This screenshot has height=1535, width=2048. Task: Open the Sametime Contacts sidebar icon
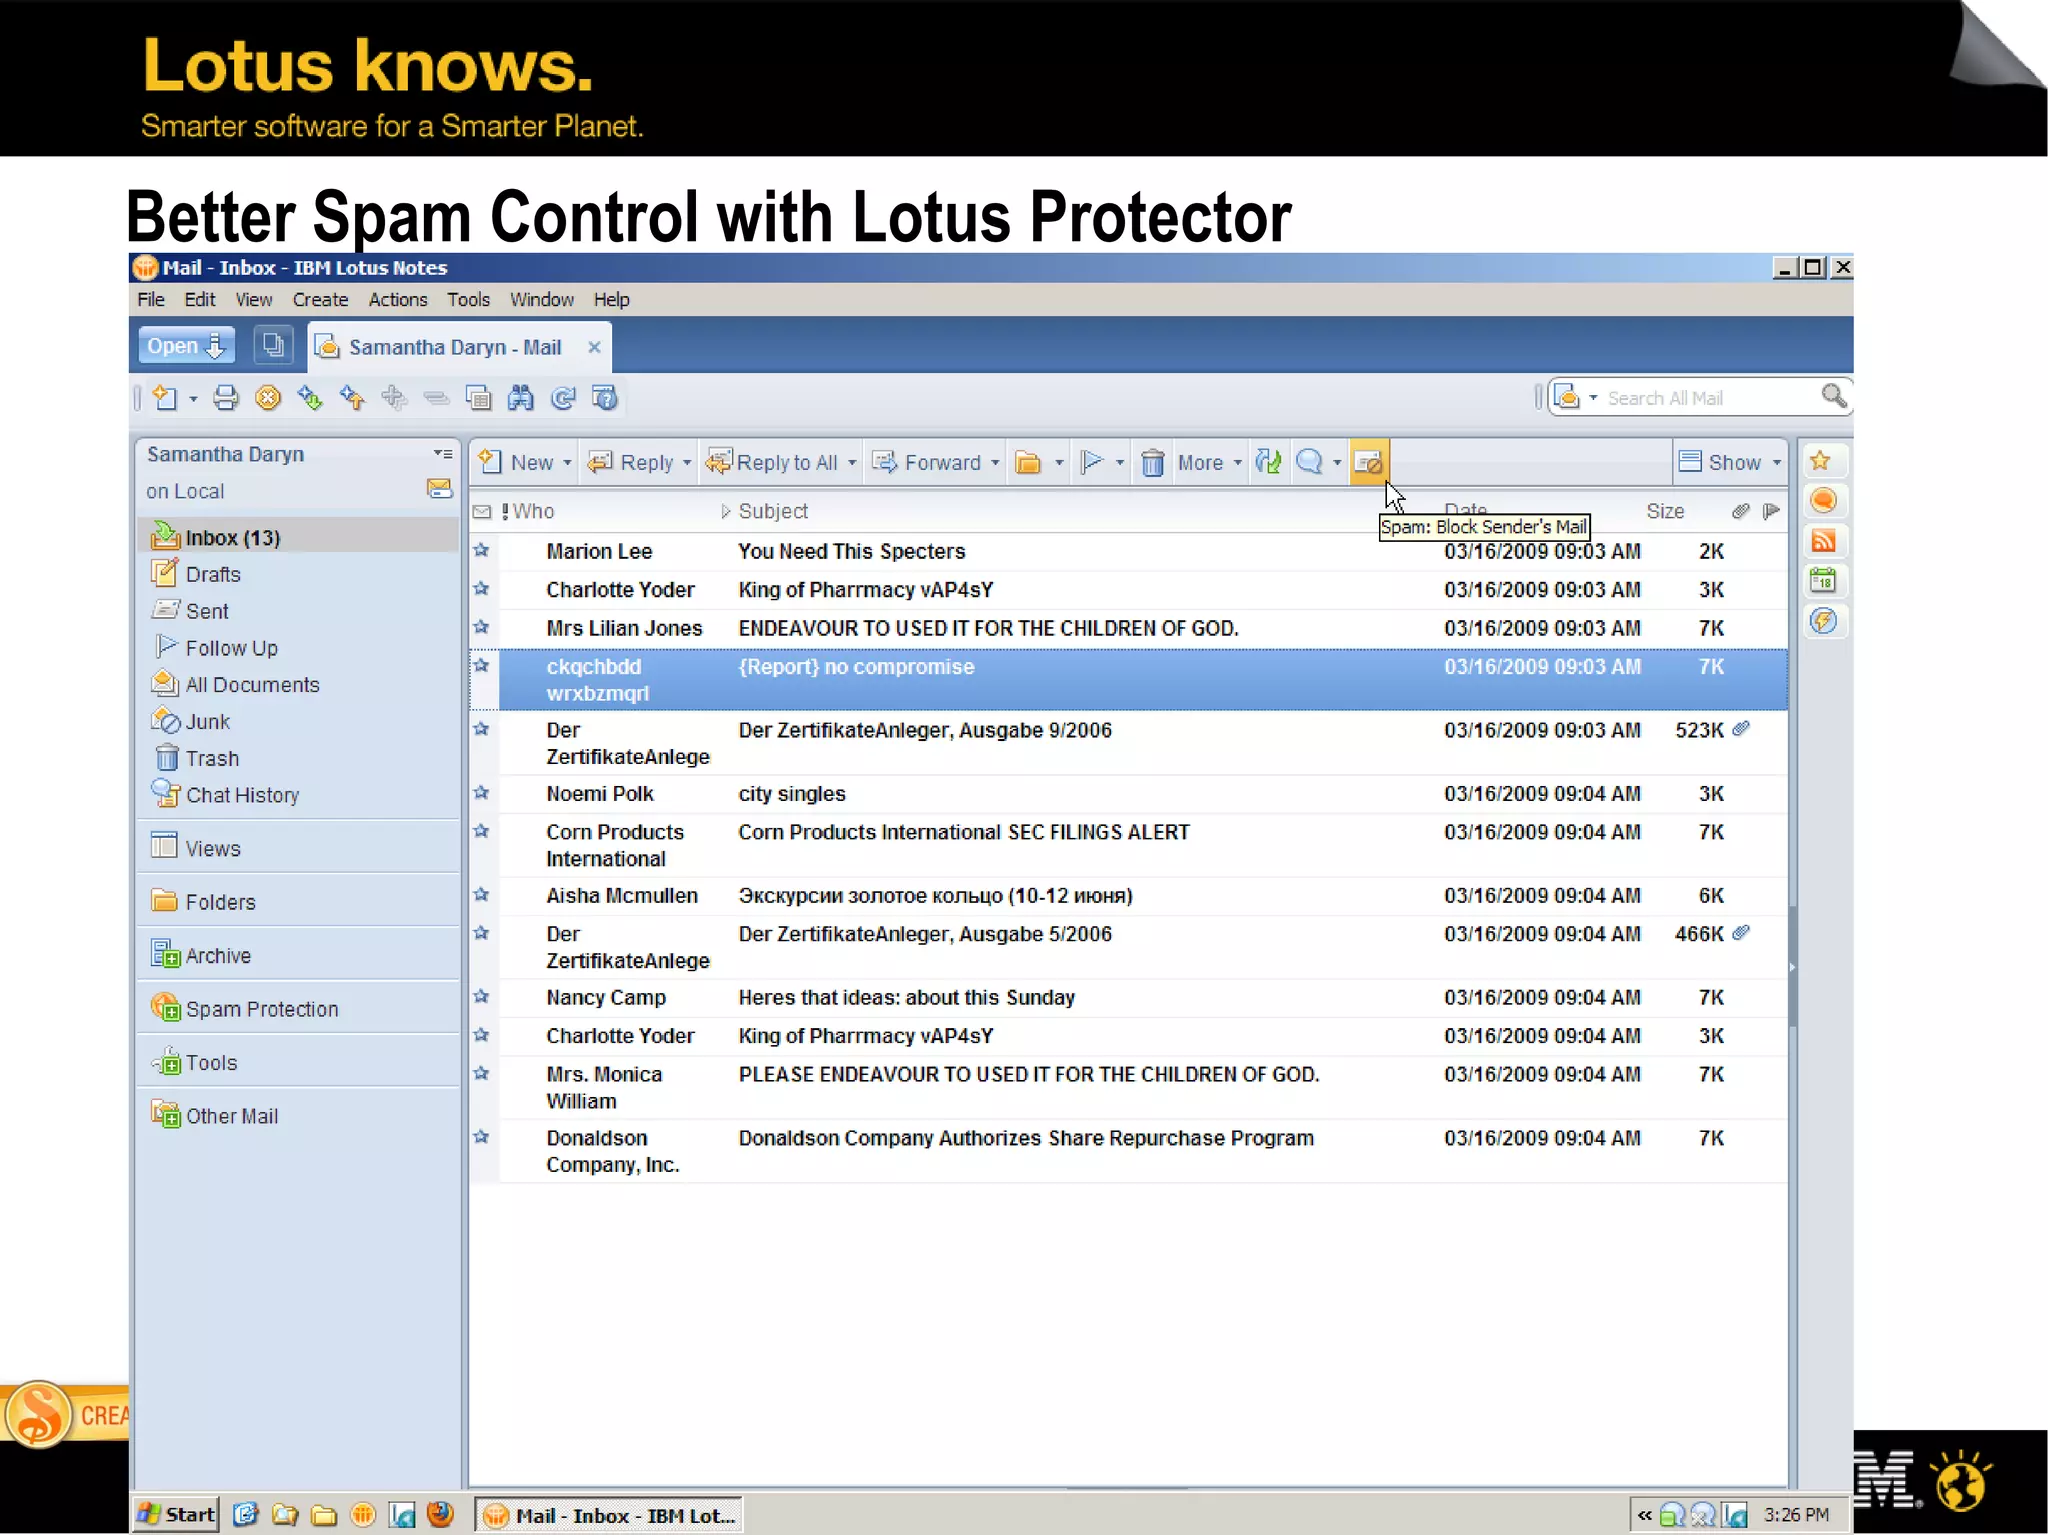(x=1823, y=501)
